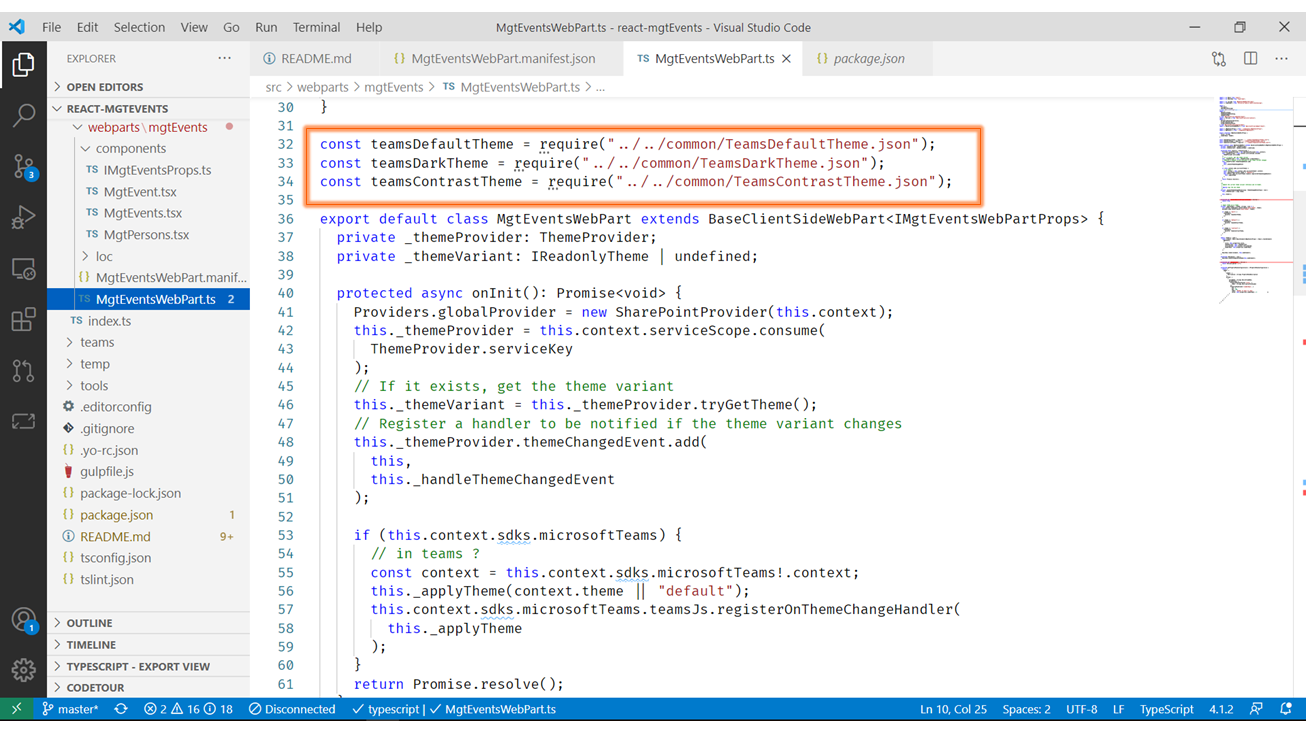Screen dimensions: 1306x734
Task: Open the Terminal menu
Action: tap(316, 27)
